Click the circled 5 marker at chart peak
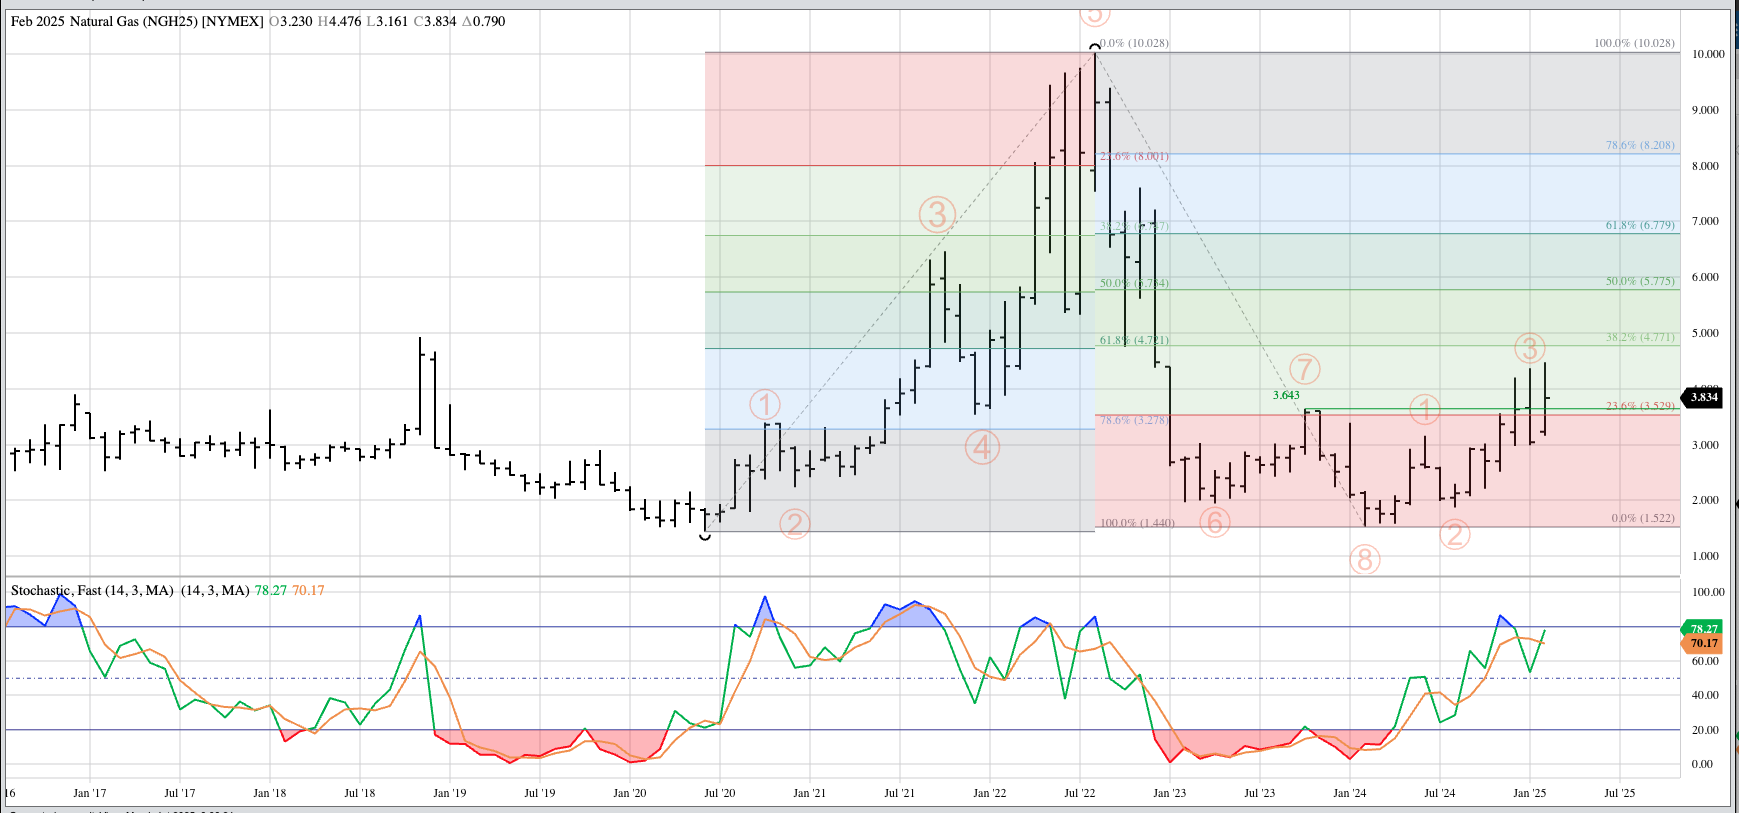Screen dimensions: 1739x813 tap(1094, 15)
